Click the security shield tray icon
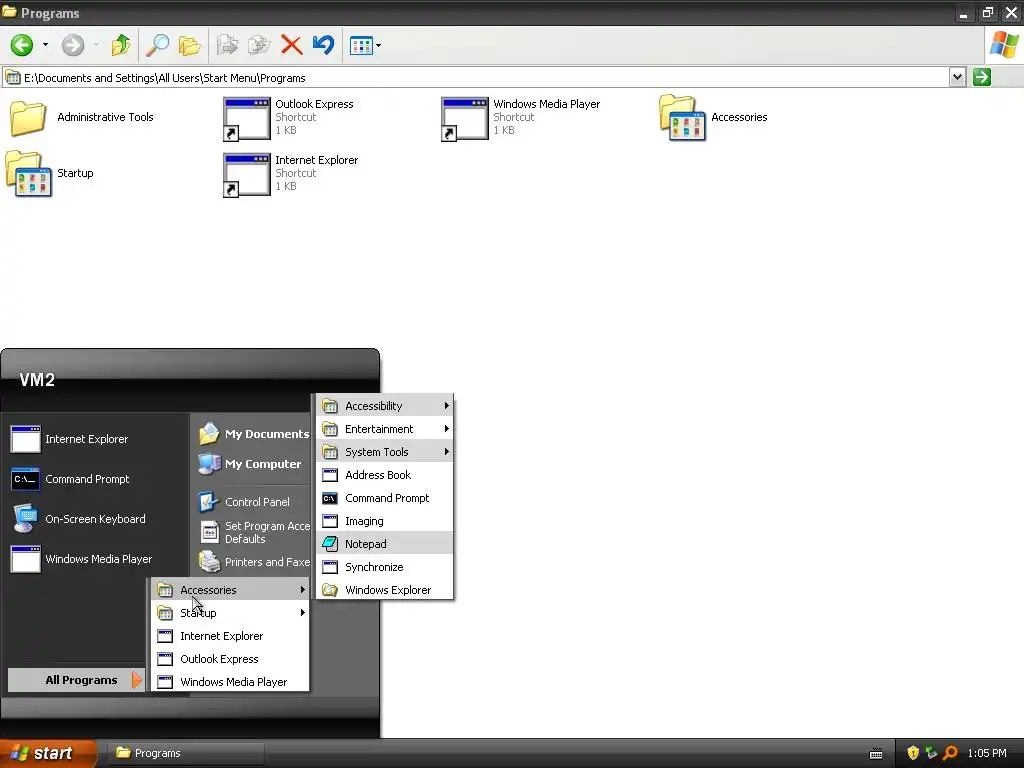This screenshot has width=1024, height=768. [912, 753]
